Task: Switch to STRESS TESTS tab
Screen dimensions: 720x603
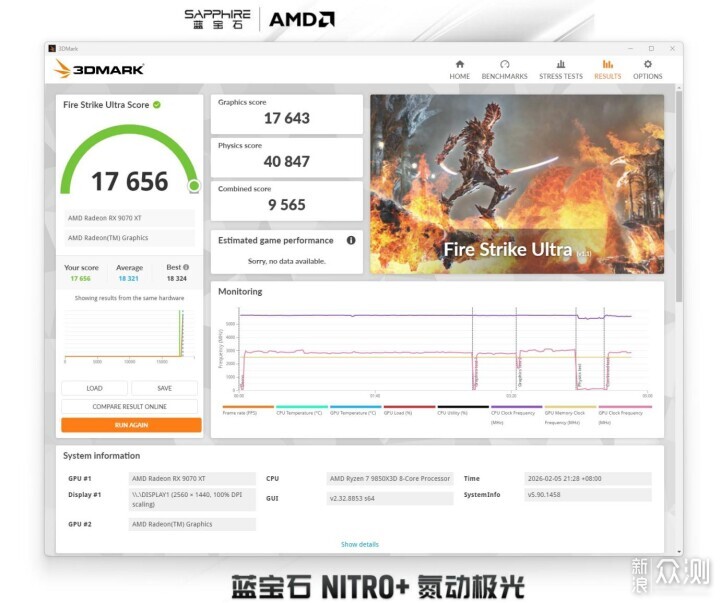Action: click(x=561, y=70)
